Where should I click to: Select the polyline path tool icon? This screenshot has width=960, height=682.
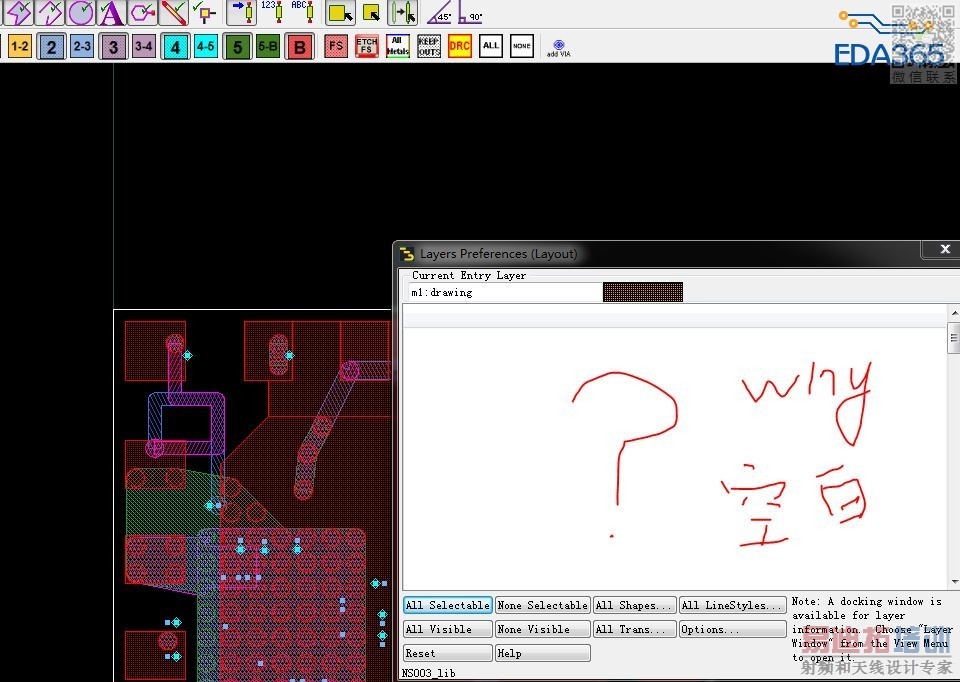click(49, 12)
